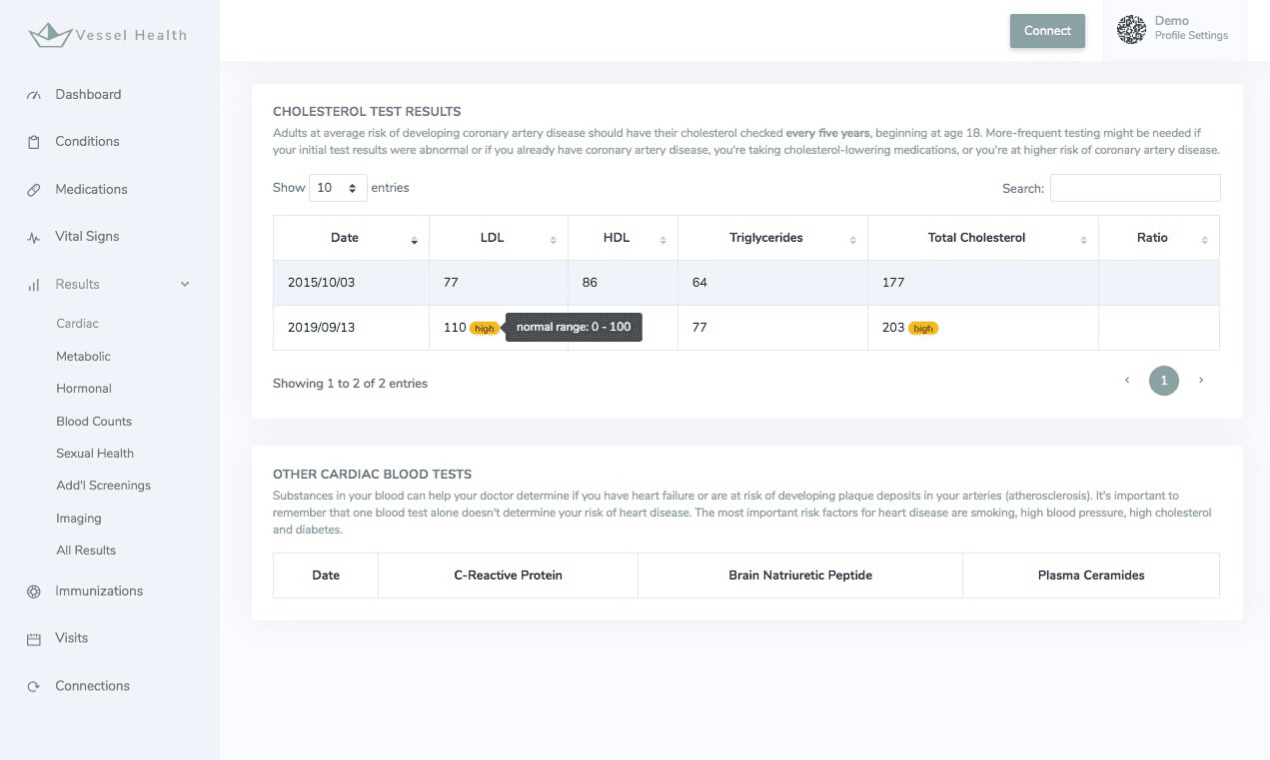Screen dimensions: 1270x760
Task: Open Profile Settings link
Action: click(1191, 36)
